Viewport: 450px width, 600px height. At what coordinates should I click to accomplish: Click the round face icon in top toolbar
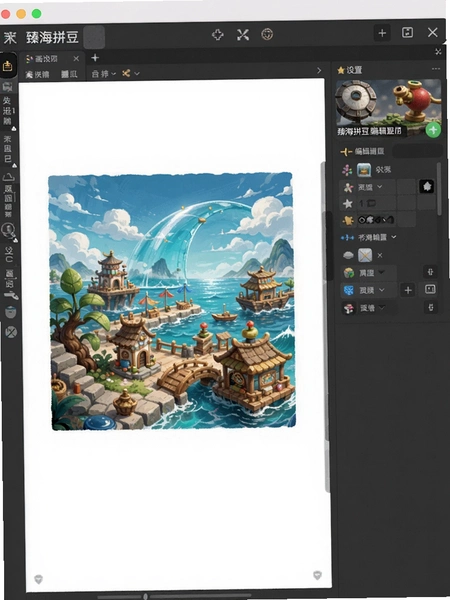click(267, 34)
